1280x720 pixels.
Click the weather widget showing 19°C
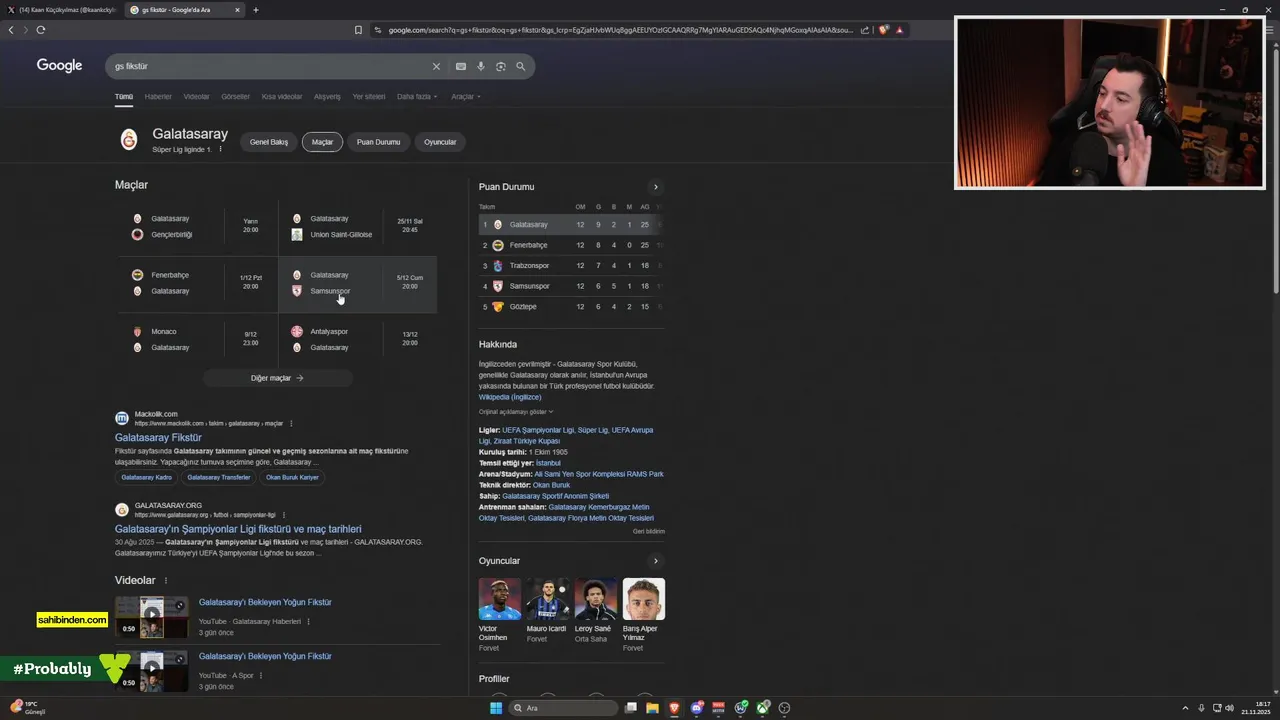pyautogui.click(x=28, y=707)
